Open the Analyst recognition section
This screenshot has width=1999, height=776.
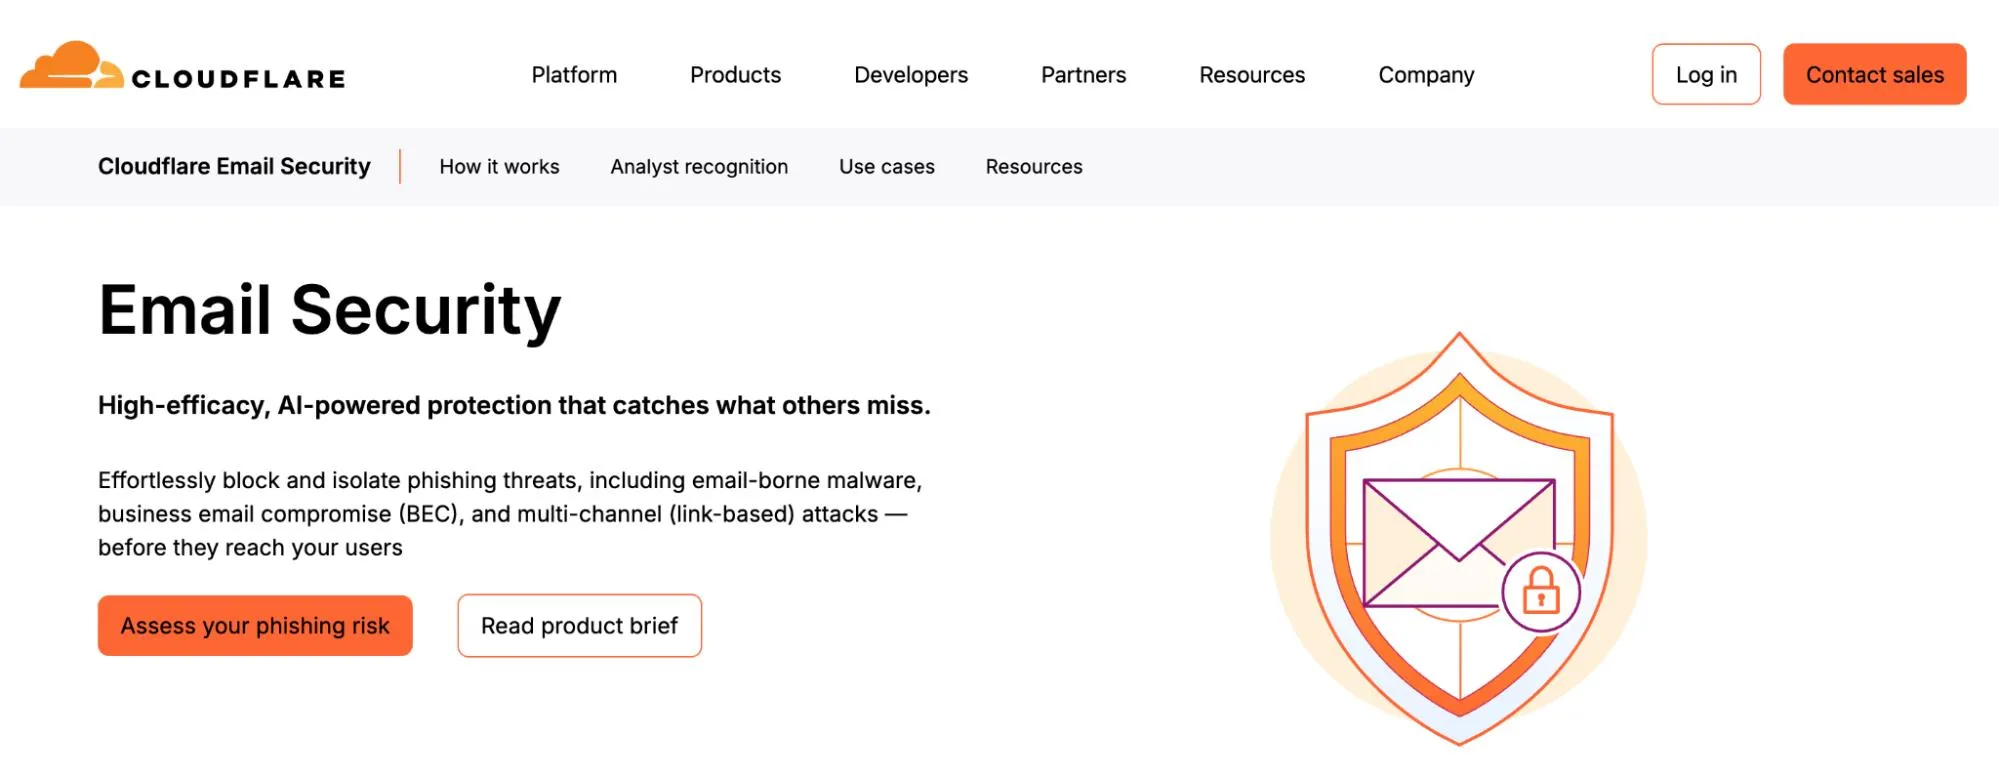[x=699, y=167]
